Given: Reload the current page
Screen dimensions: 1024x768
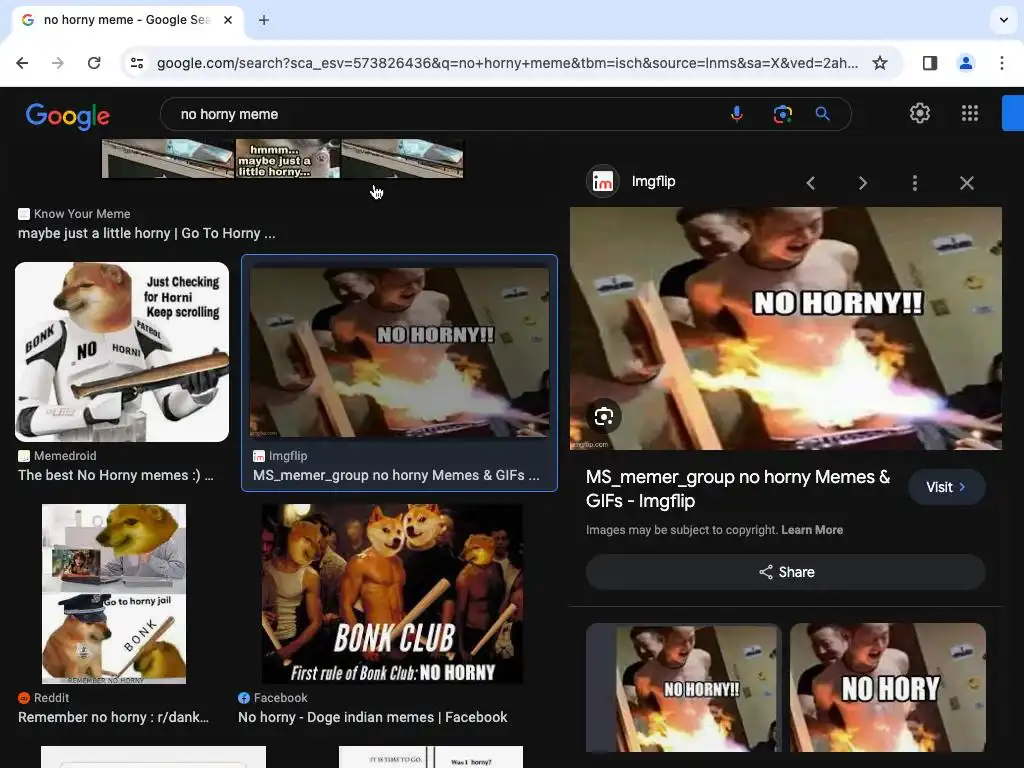Looking at the screenshot, I should [94, 63].
